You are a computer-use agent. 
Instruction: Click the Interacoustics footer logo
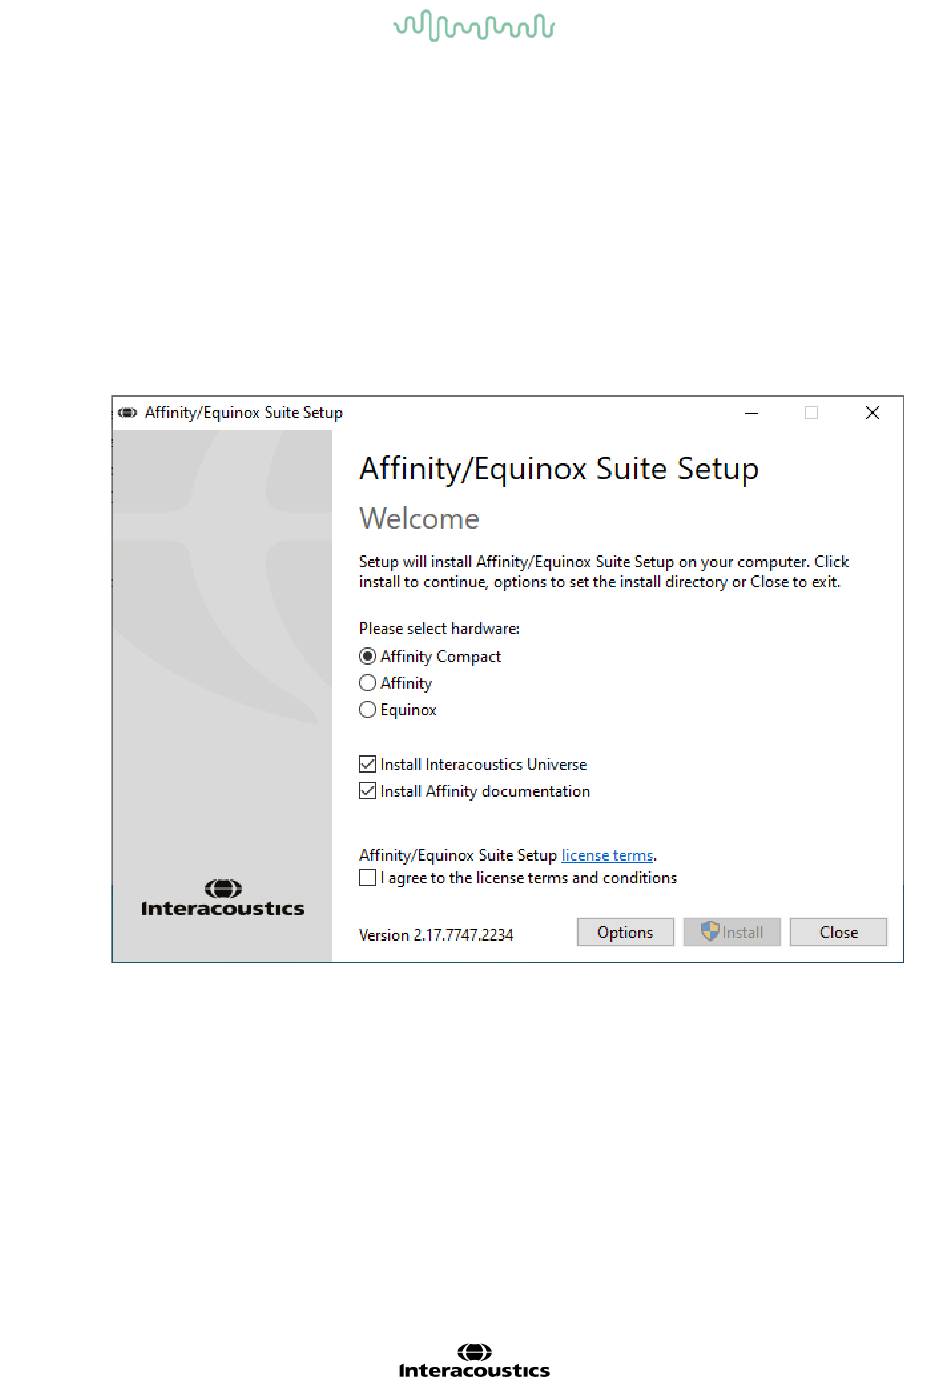coord(474,1362)
